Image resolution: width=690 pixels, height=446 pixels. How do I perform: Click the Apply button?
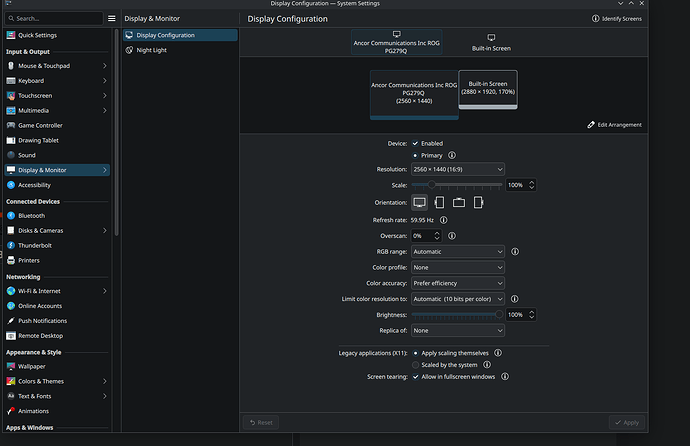pos(625,423)
